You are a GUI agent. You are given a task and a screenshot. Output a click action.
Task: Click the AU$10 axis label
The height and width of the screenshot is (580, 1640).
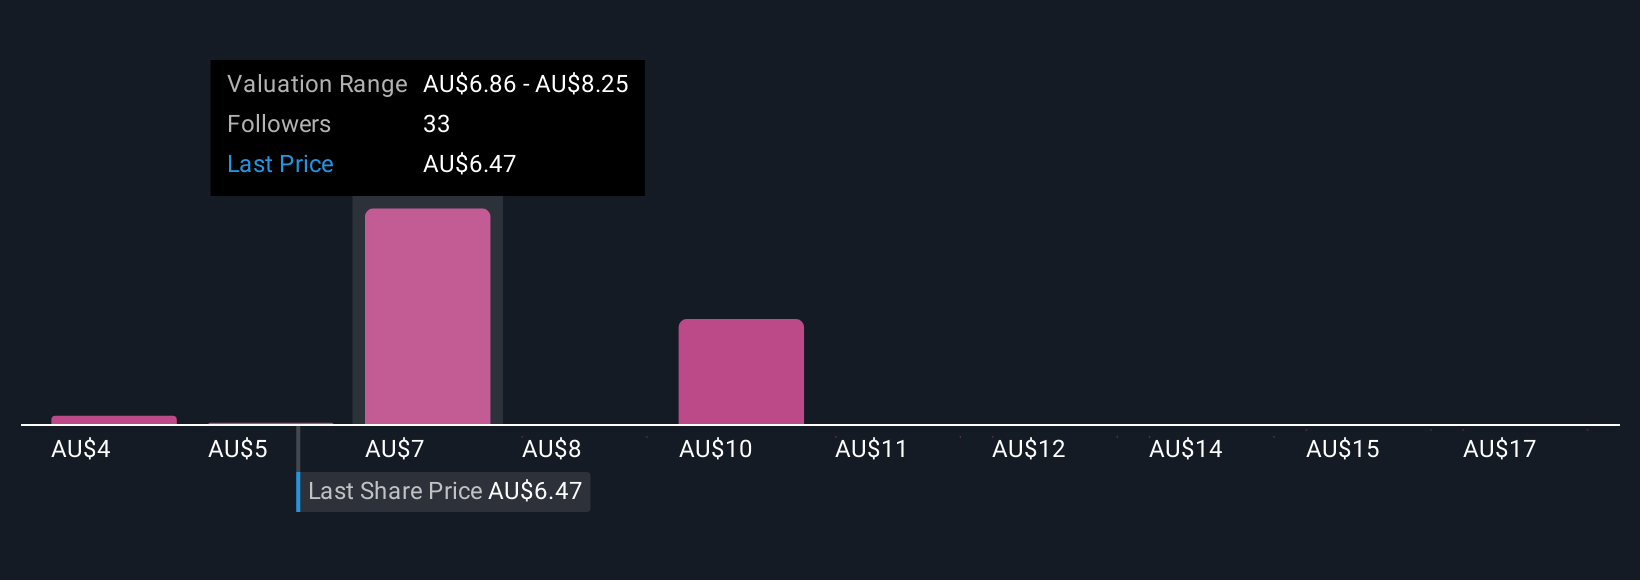(x=716, y=449)
